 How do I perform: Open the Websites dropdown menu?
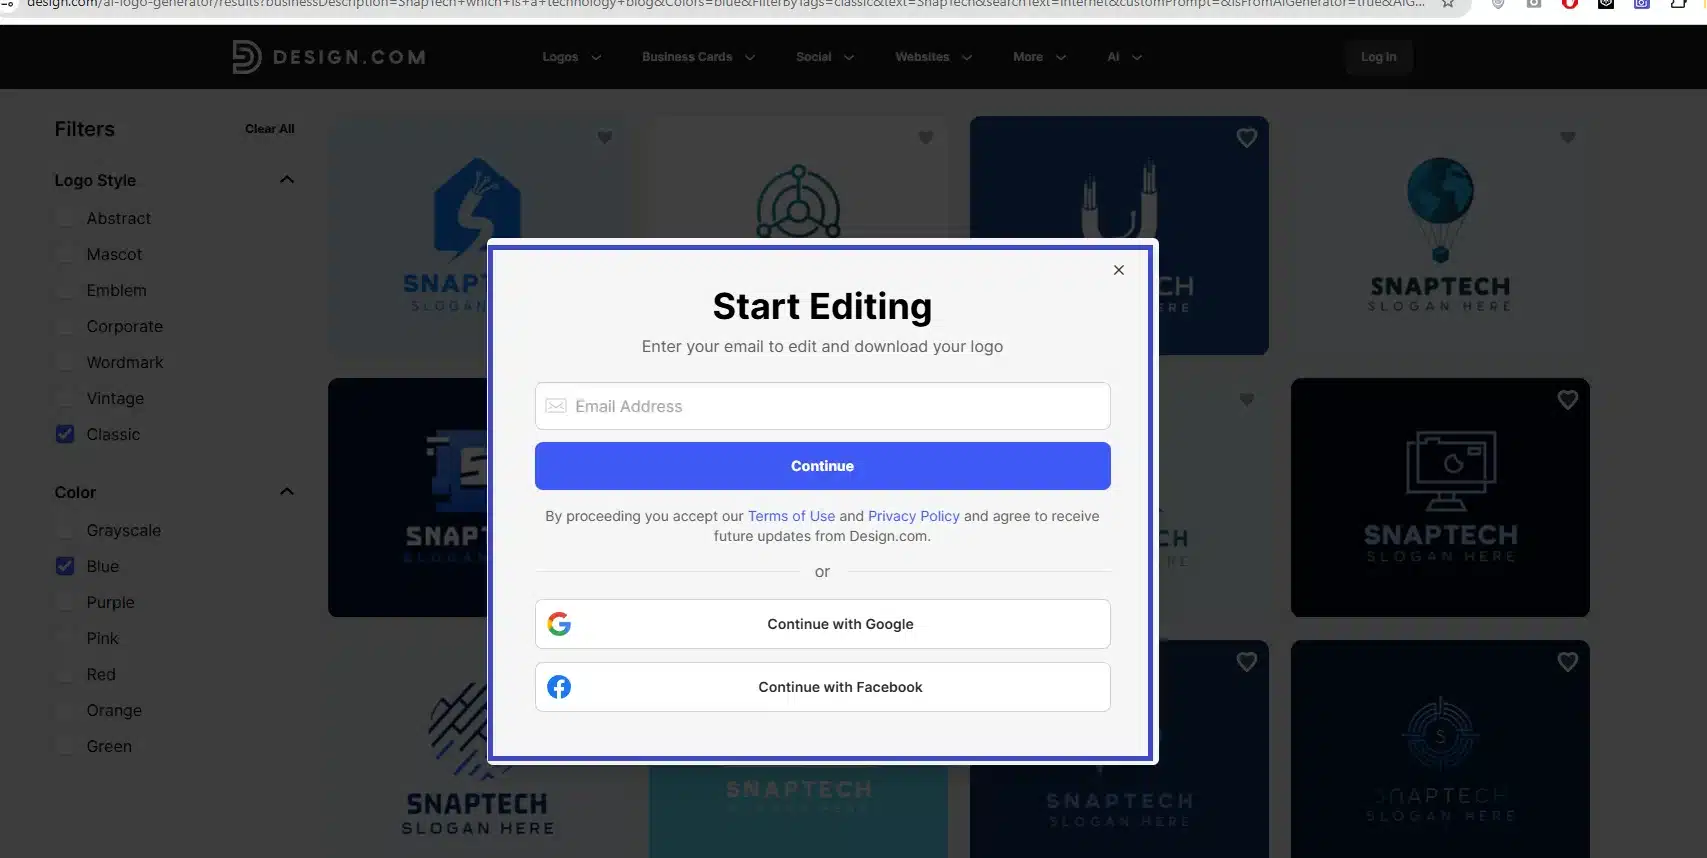coord(933,57)
